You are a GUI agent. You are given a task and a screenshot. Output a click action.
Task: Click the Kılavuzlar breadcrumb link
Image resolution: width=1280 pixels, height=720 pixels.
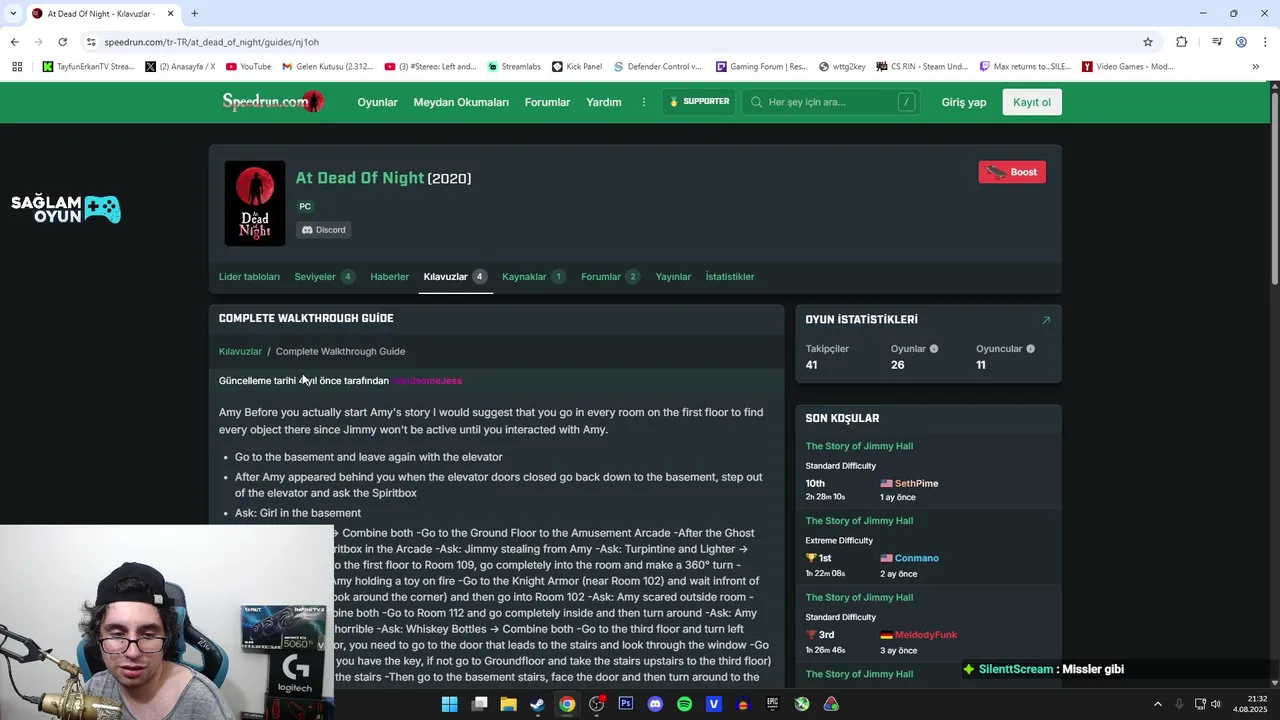click(x=240, y=352)
